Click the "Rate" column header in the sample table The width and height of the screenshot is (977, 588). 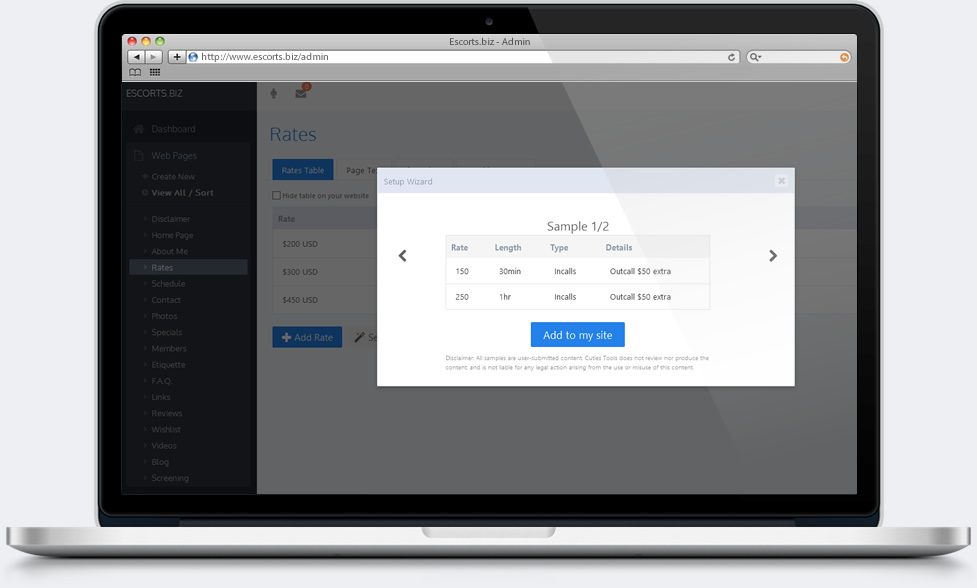459,247
